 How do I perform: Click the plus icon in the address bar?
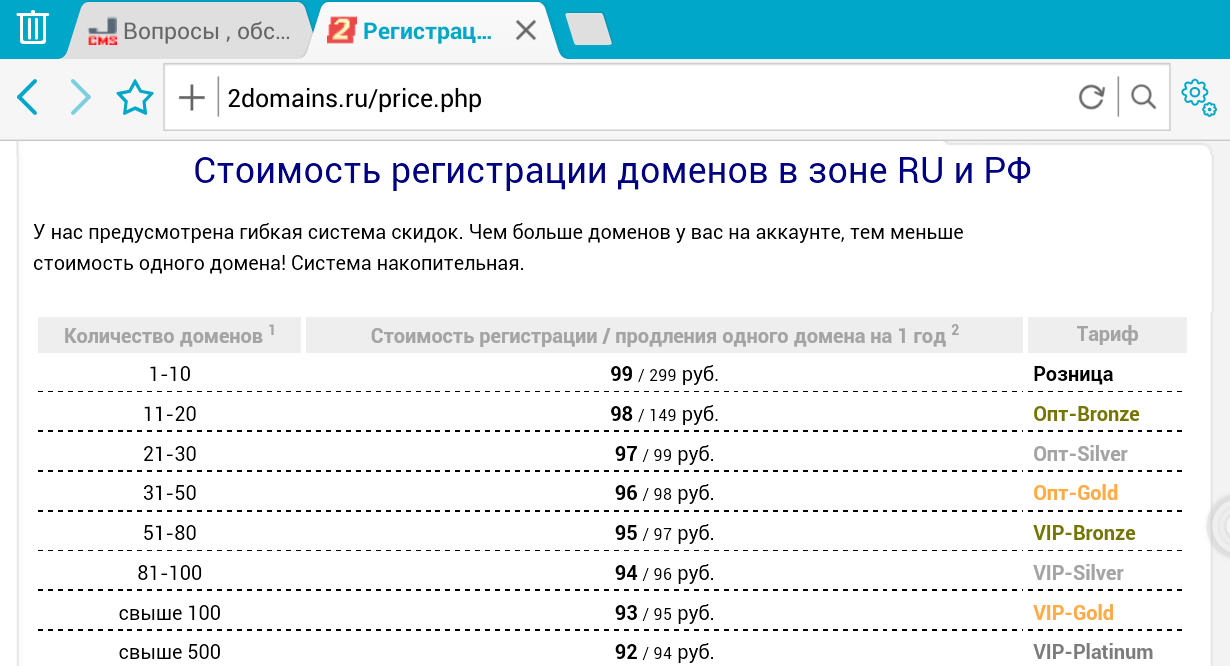[x=190, y=97]
